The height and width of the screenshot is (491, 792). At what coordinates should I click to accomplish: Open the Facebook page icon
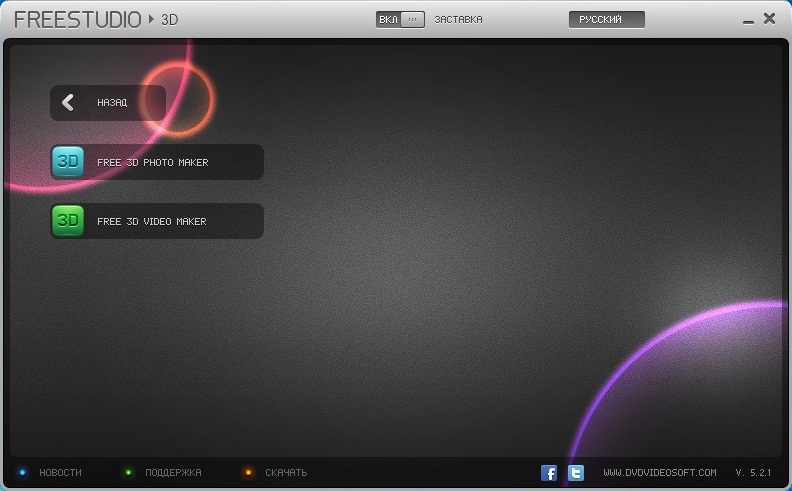549,473
